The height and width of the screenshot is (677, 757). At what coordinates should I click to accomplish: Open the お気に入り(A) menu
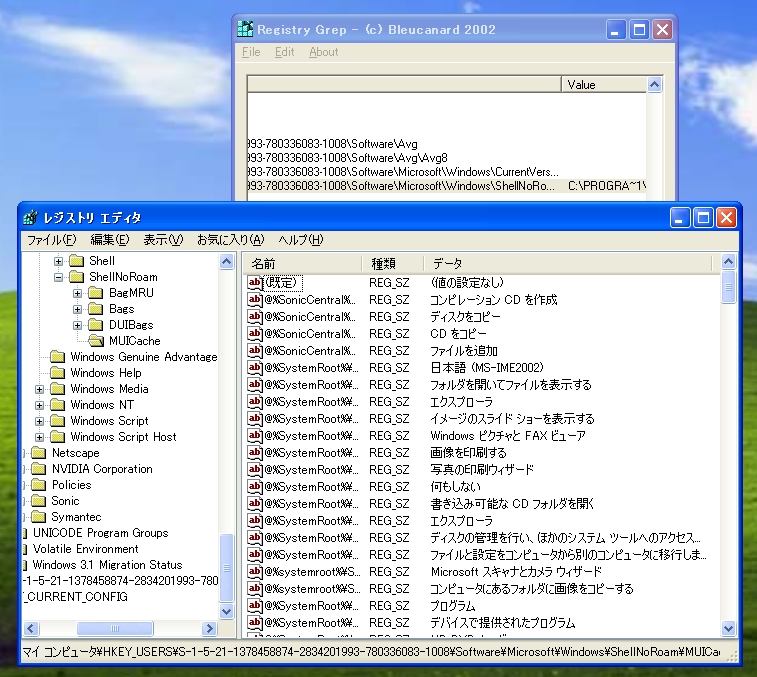pyautogui.click(x=231, y=240)
